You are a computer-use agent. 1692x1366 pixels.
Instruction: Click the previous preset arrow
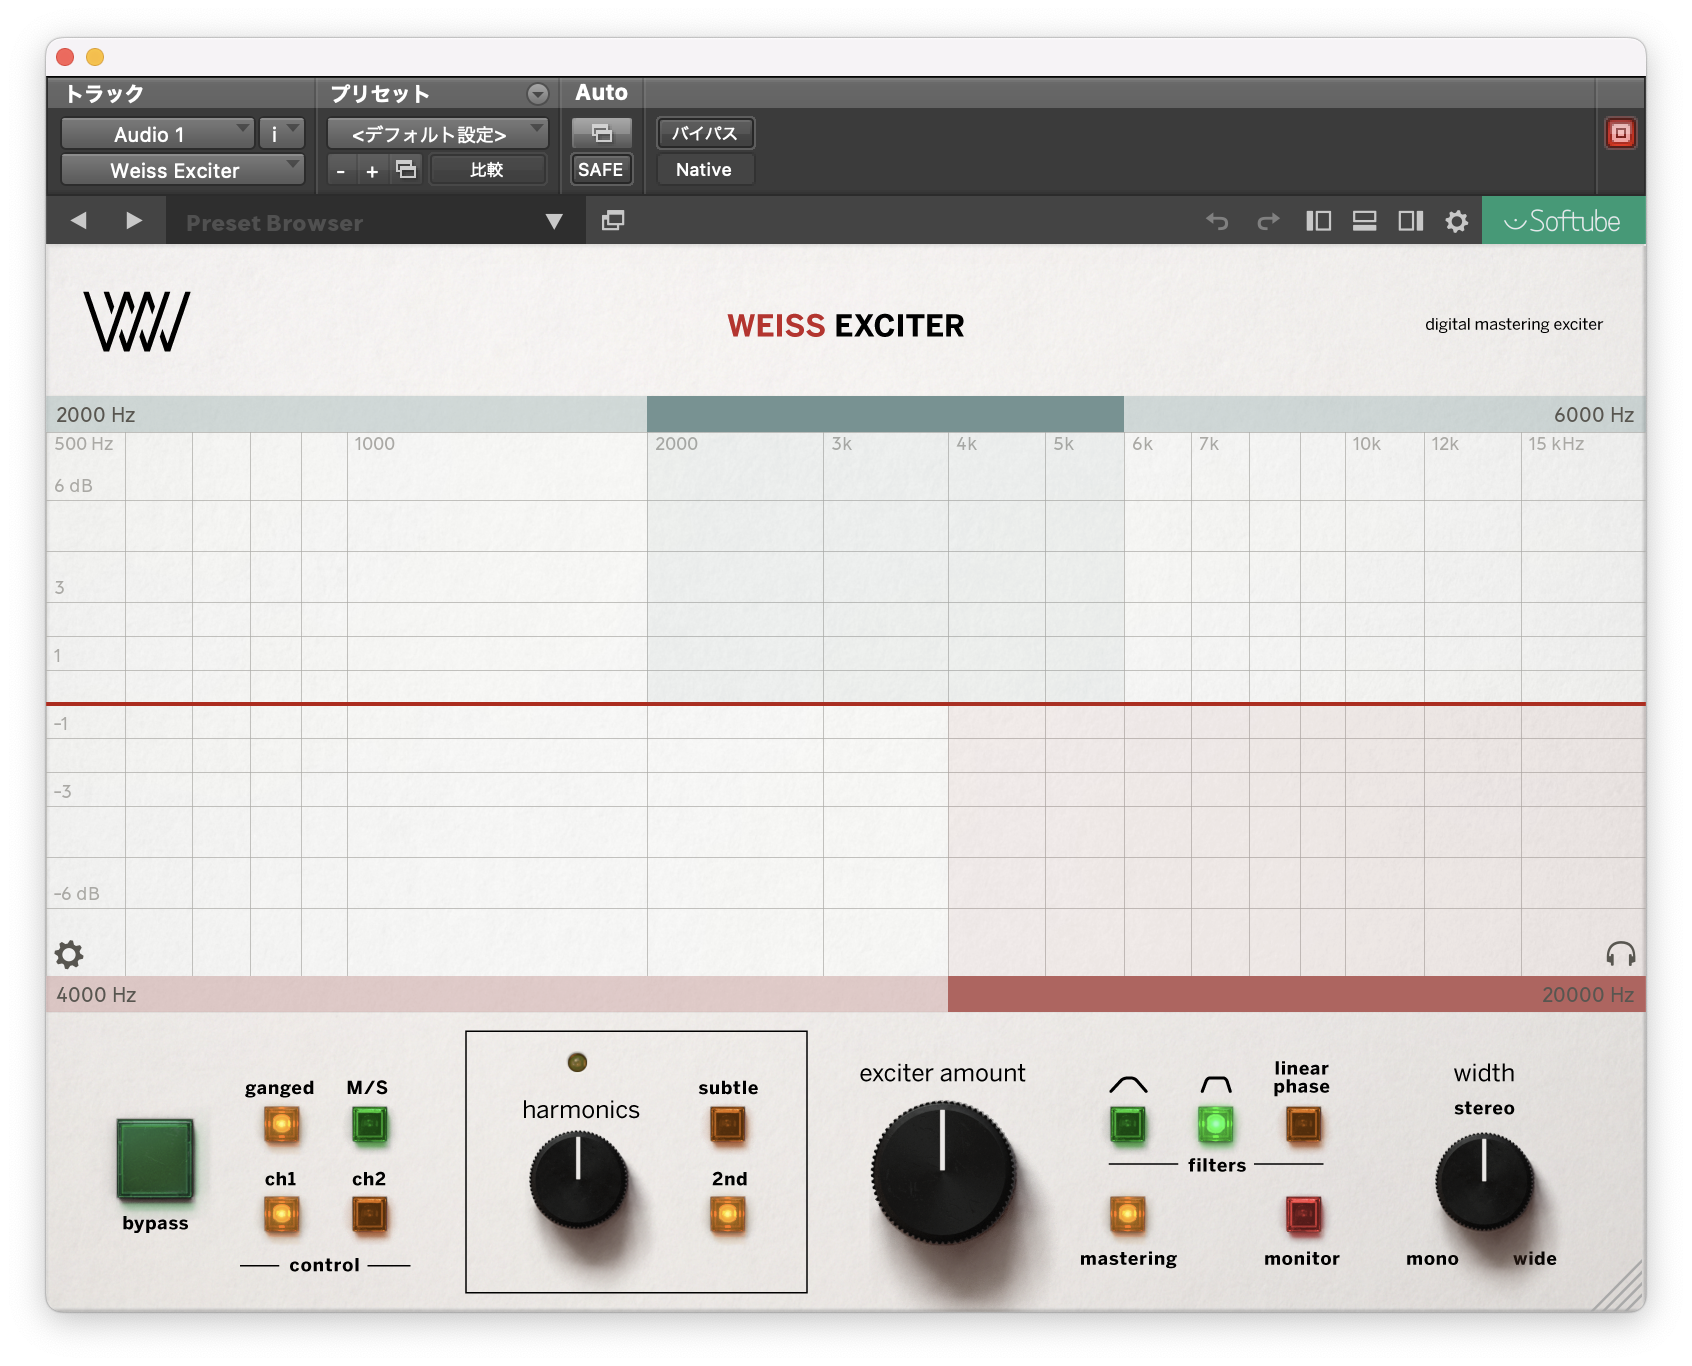click(78, 221)
